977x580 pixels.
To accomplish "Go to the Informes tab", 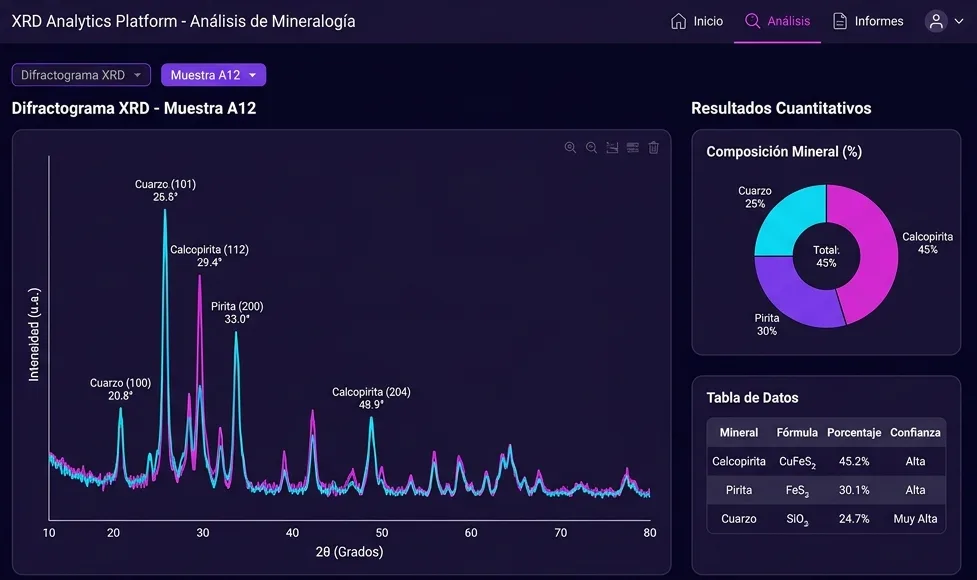I will tap(869, 21).
